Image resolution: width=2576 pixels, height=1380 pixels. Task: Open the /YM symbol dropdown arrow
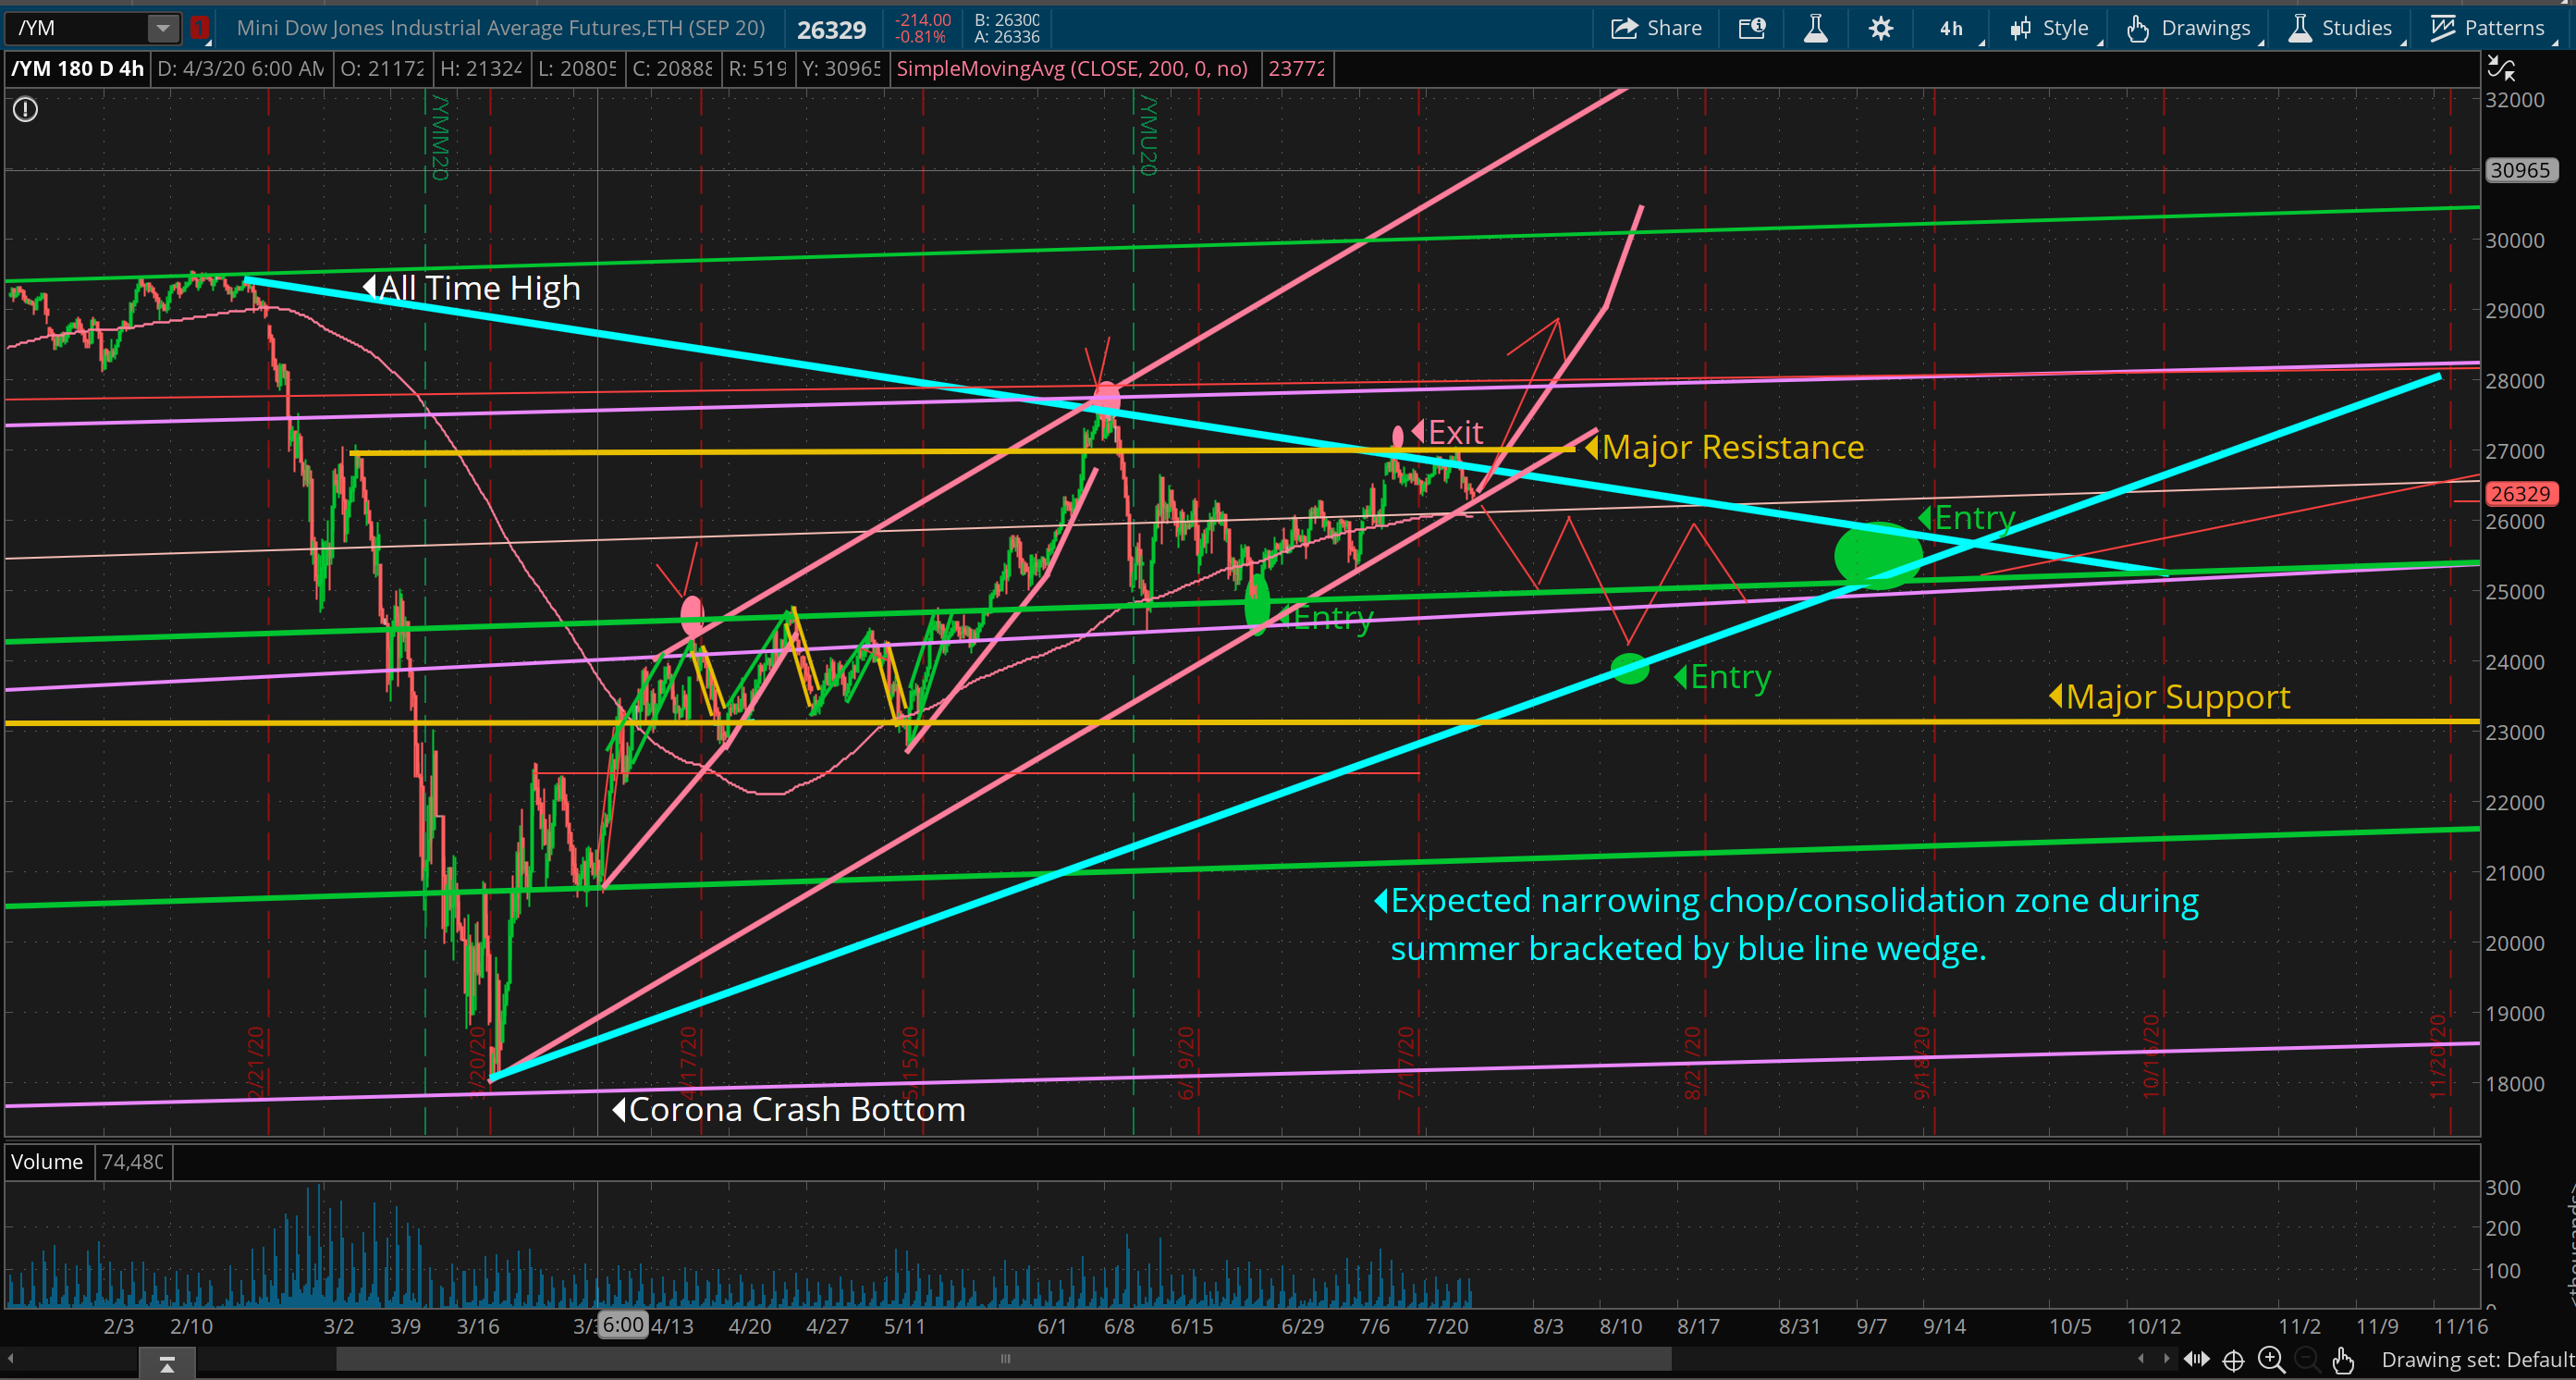coord(162,28)
